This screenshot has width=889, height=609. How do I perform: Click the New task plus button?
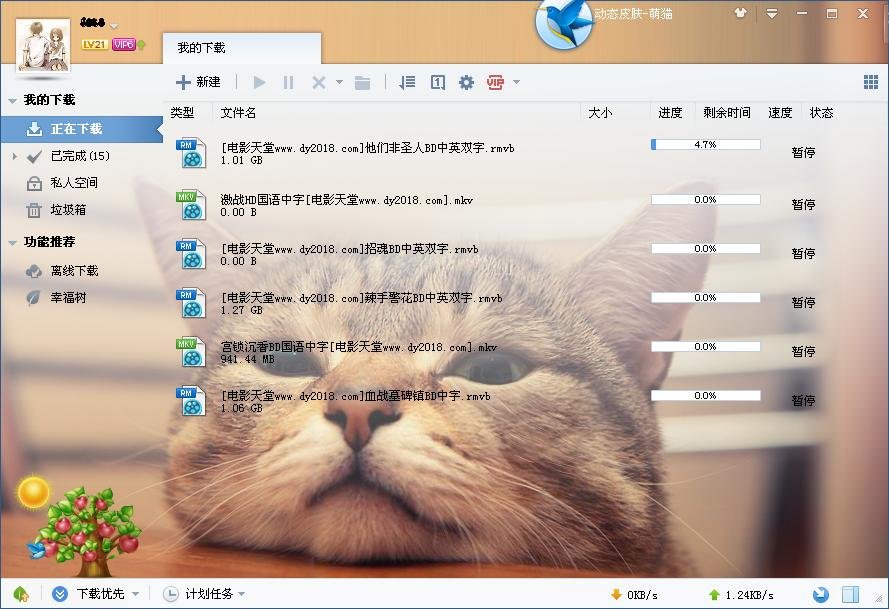(x=198, y=82)
